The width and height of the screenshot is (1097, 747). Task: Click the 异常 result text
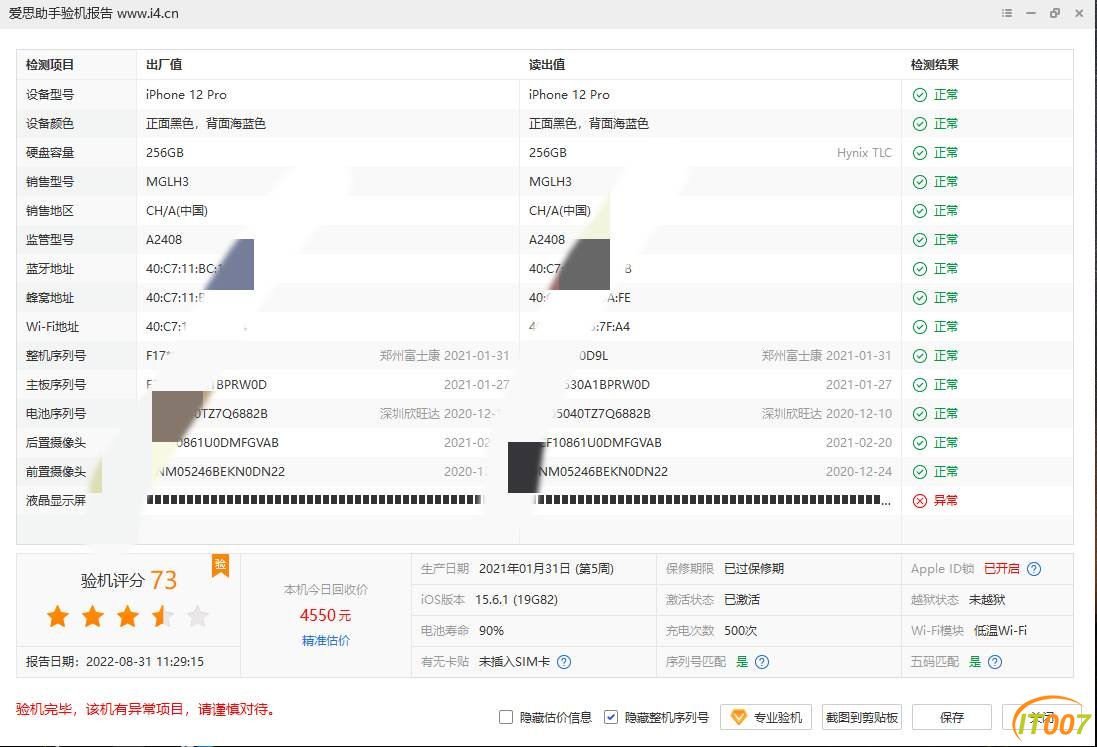tap(946, 501)
